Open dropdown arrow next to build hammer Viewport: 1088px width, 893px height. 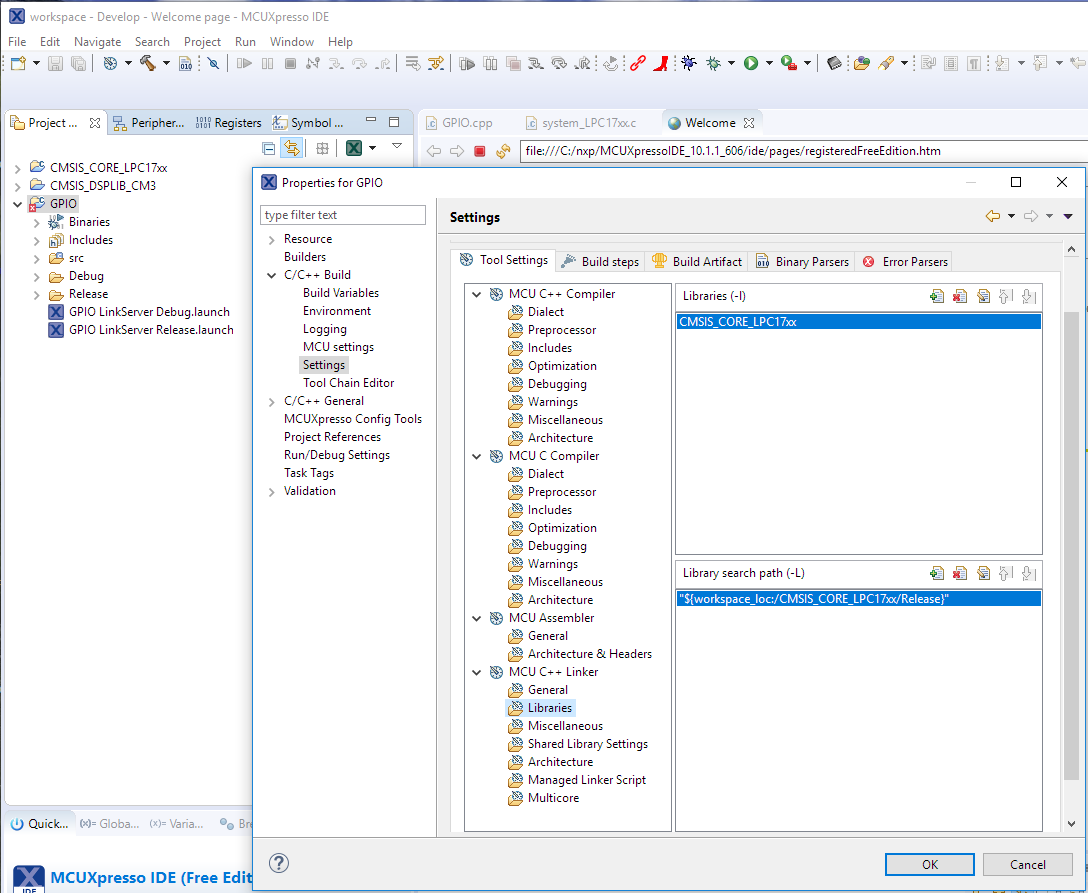tap(166, 64)
